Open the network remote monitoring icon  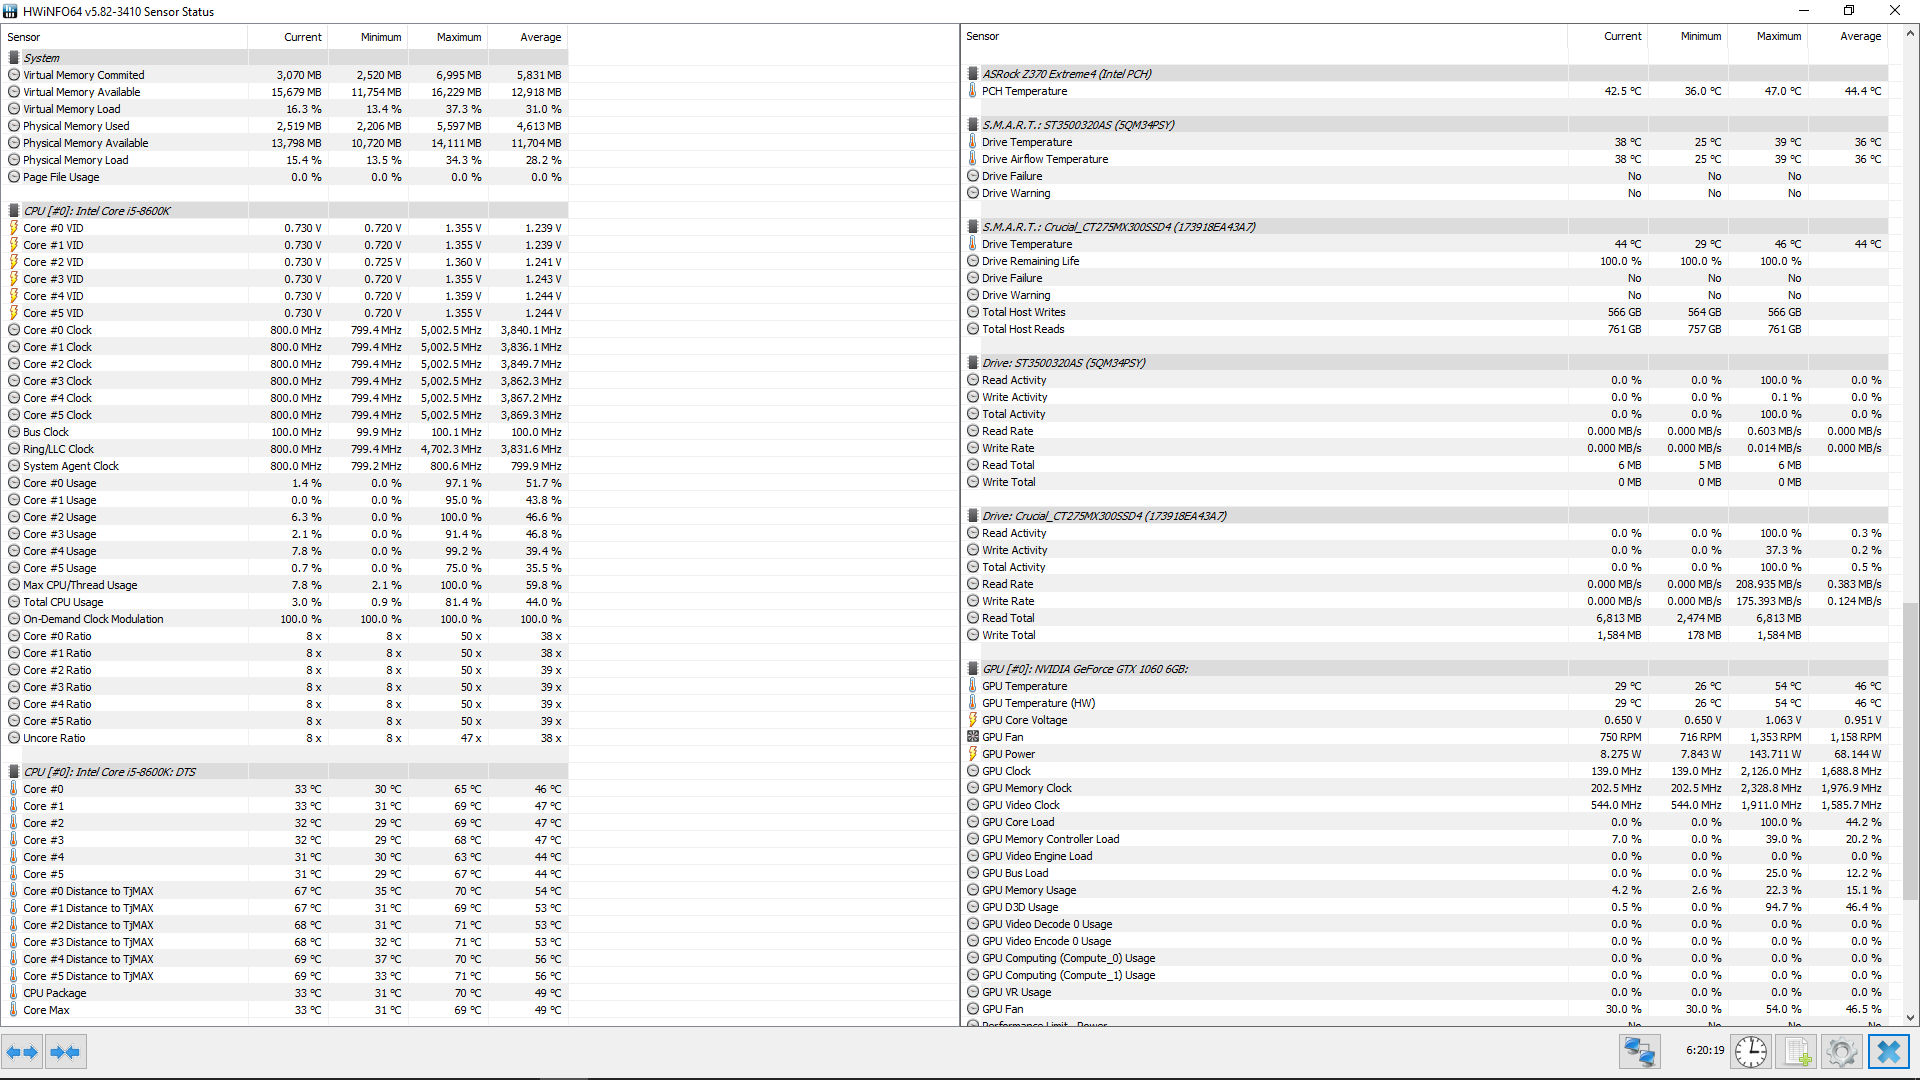click(1639, 1052)
